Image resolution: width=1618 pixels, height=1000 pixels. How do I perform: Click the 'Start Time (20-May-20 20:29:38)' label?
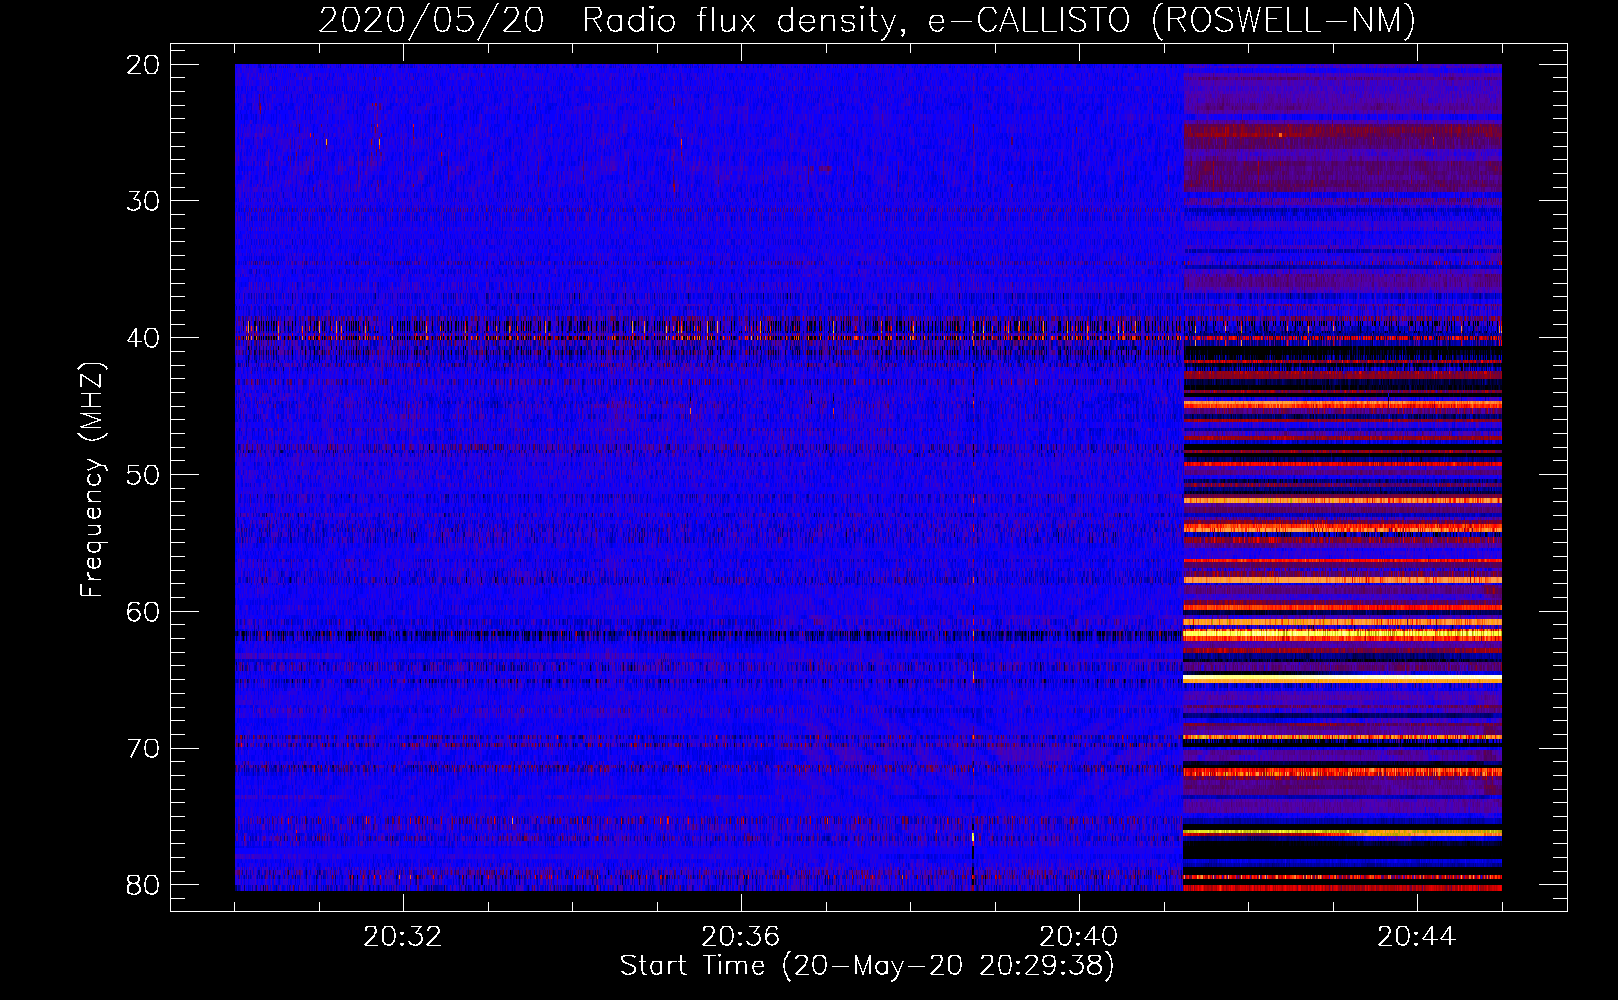tap(867, 966)
